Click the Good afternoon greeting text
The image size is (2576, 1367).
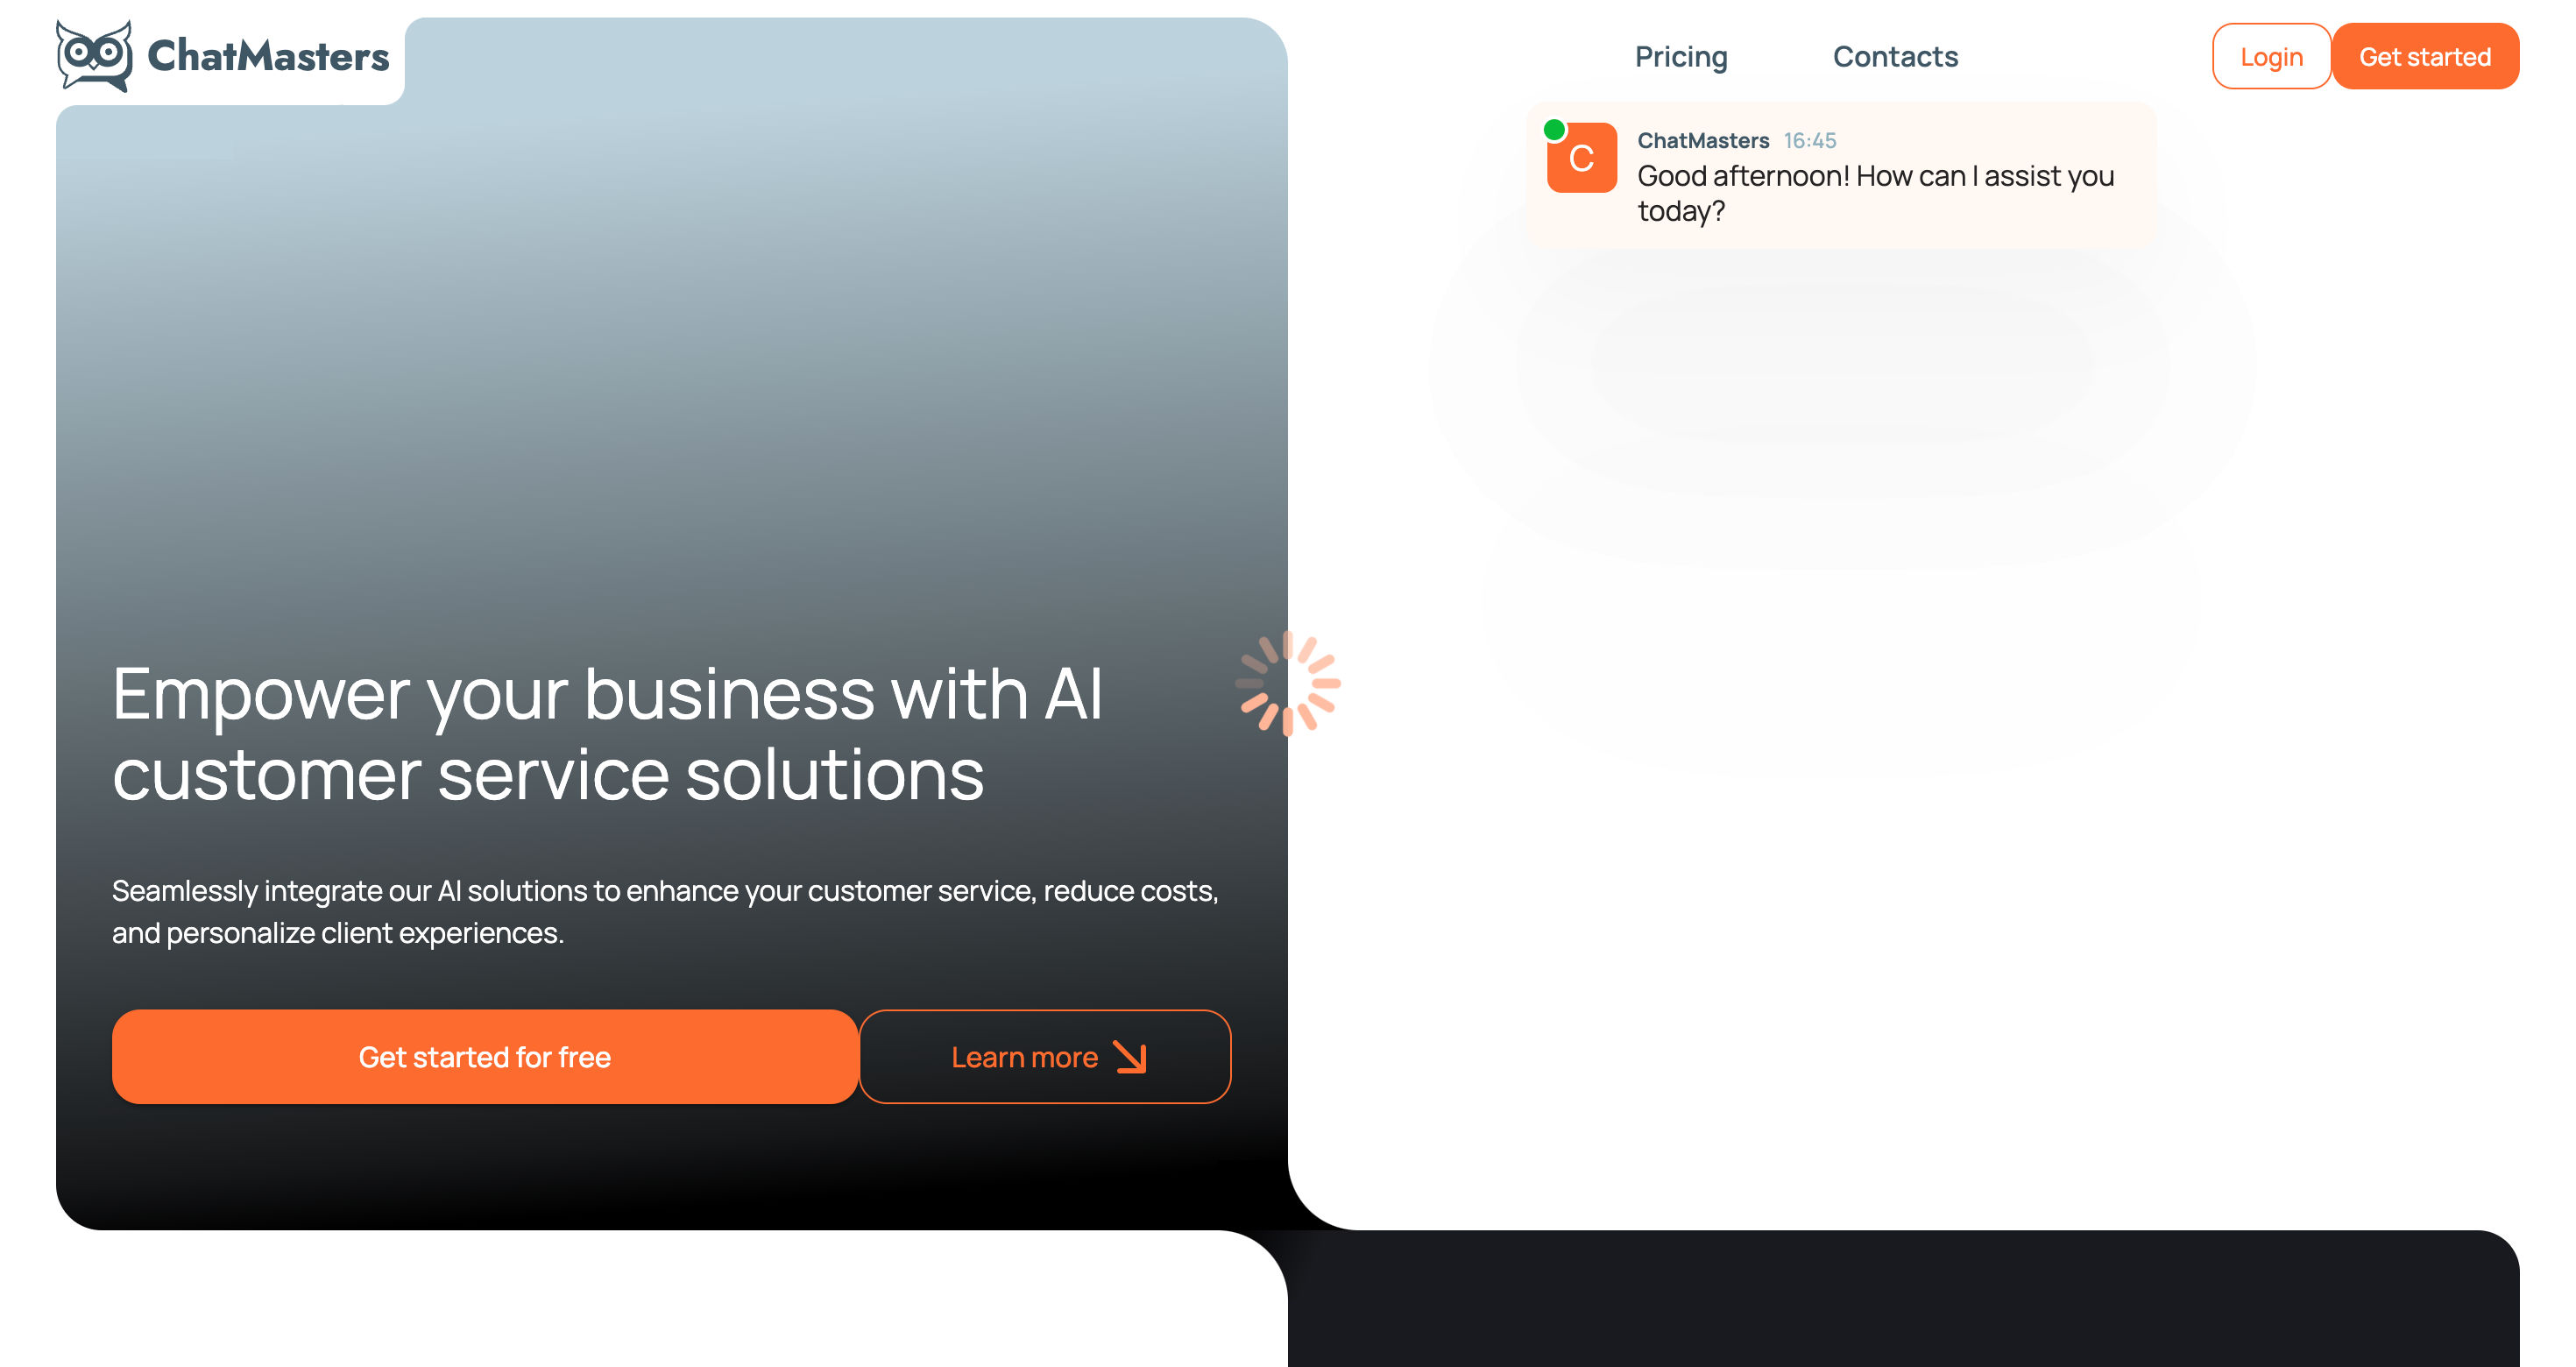click(1875, 192)
